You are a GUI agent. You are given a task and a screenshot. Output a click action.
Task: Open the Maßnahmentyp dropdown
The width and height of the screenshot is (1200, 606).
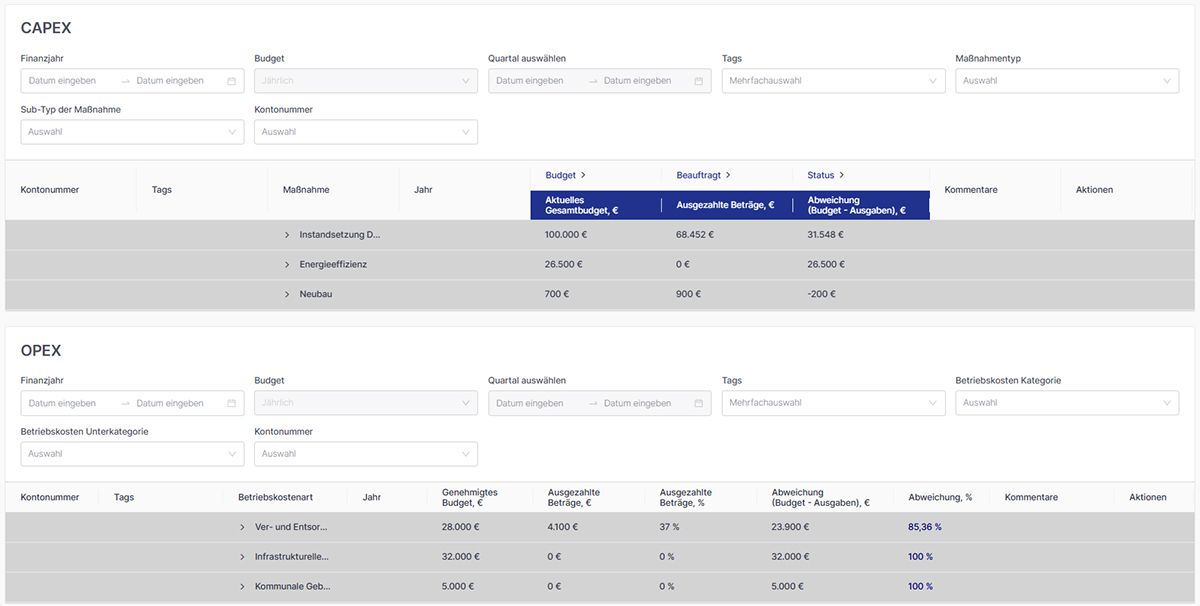pyautogui.click(x=1066, y=81)
